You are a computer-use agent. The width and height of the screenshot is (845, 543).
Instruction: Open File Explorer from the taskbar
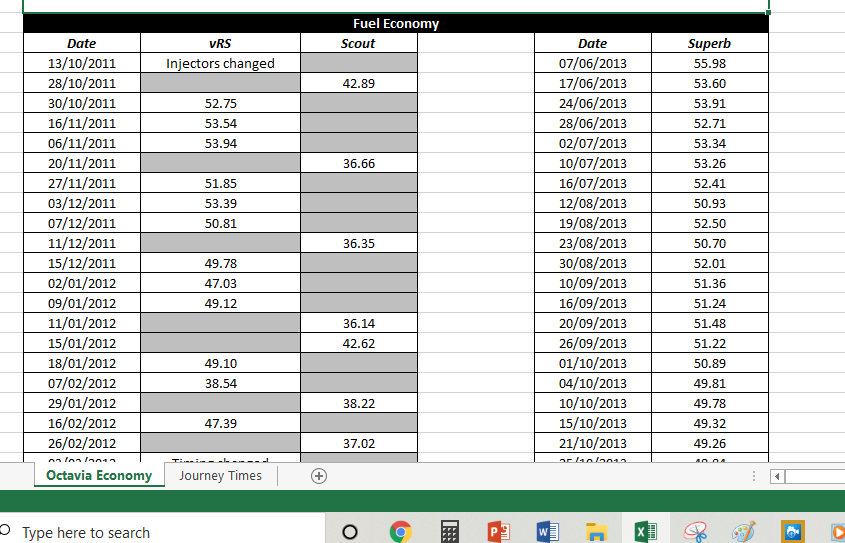pos(597,532)
